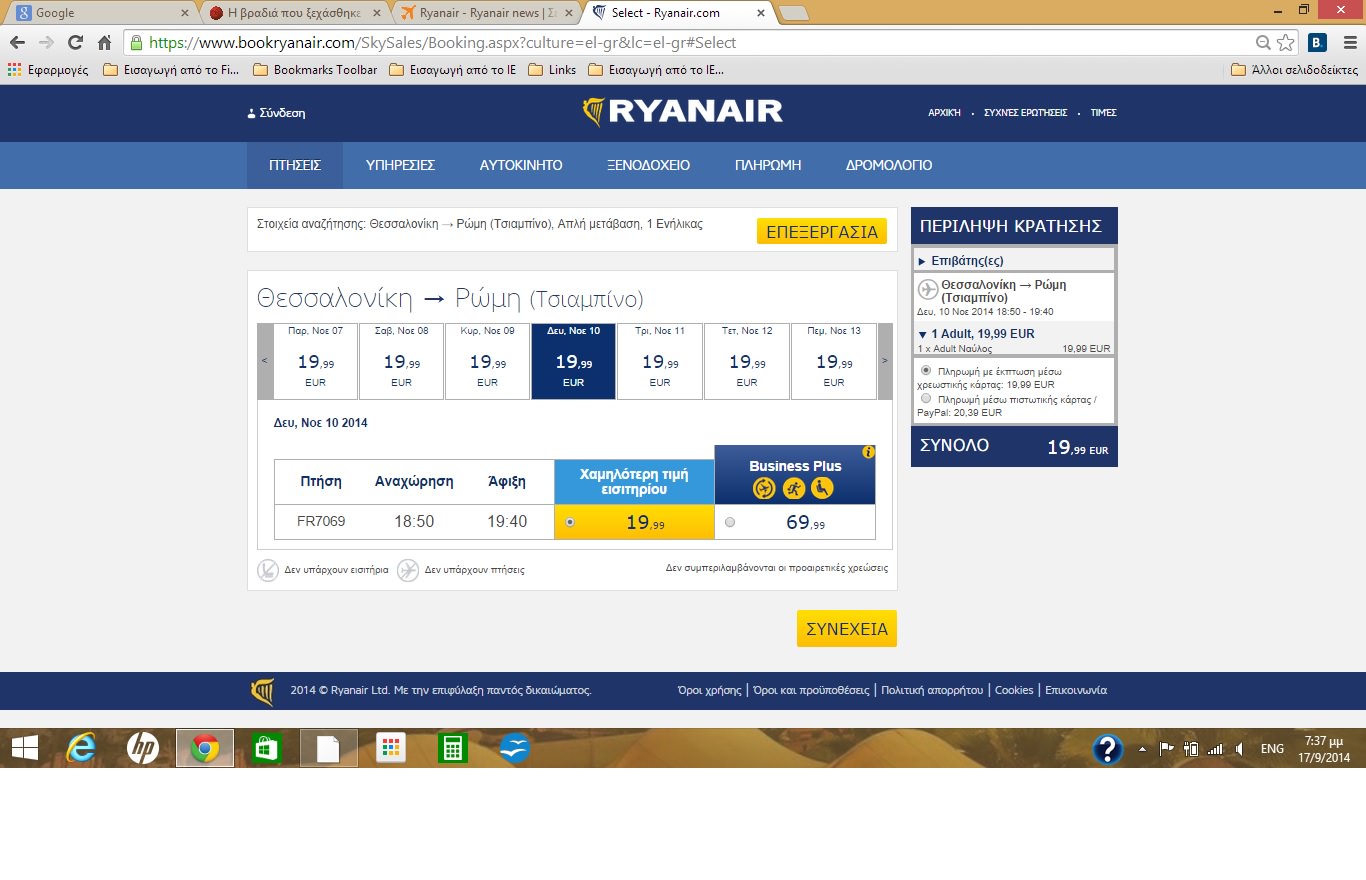The width and height of the screenshot is (1366, 880).
Task: Click the ΣΥΝΕΧΕΙΑ button
Action: (x=847, y=629)
